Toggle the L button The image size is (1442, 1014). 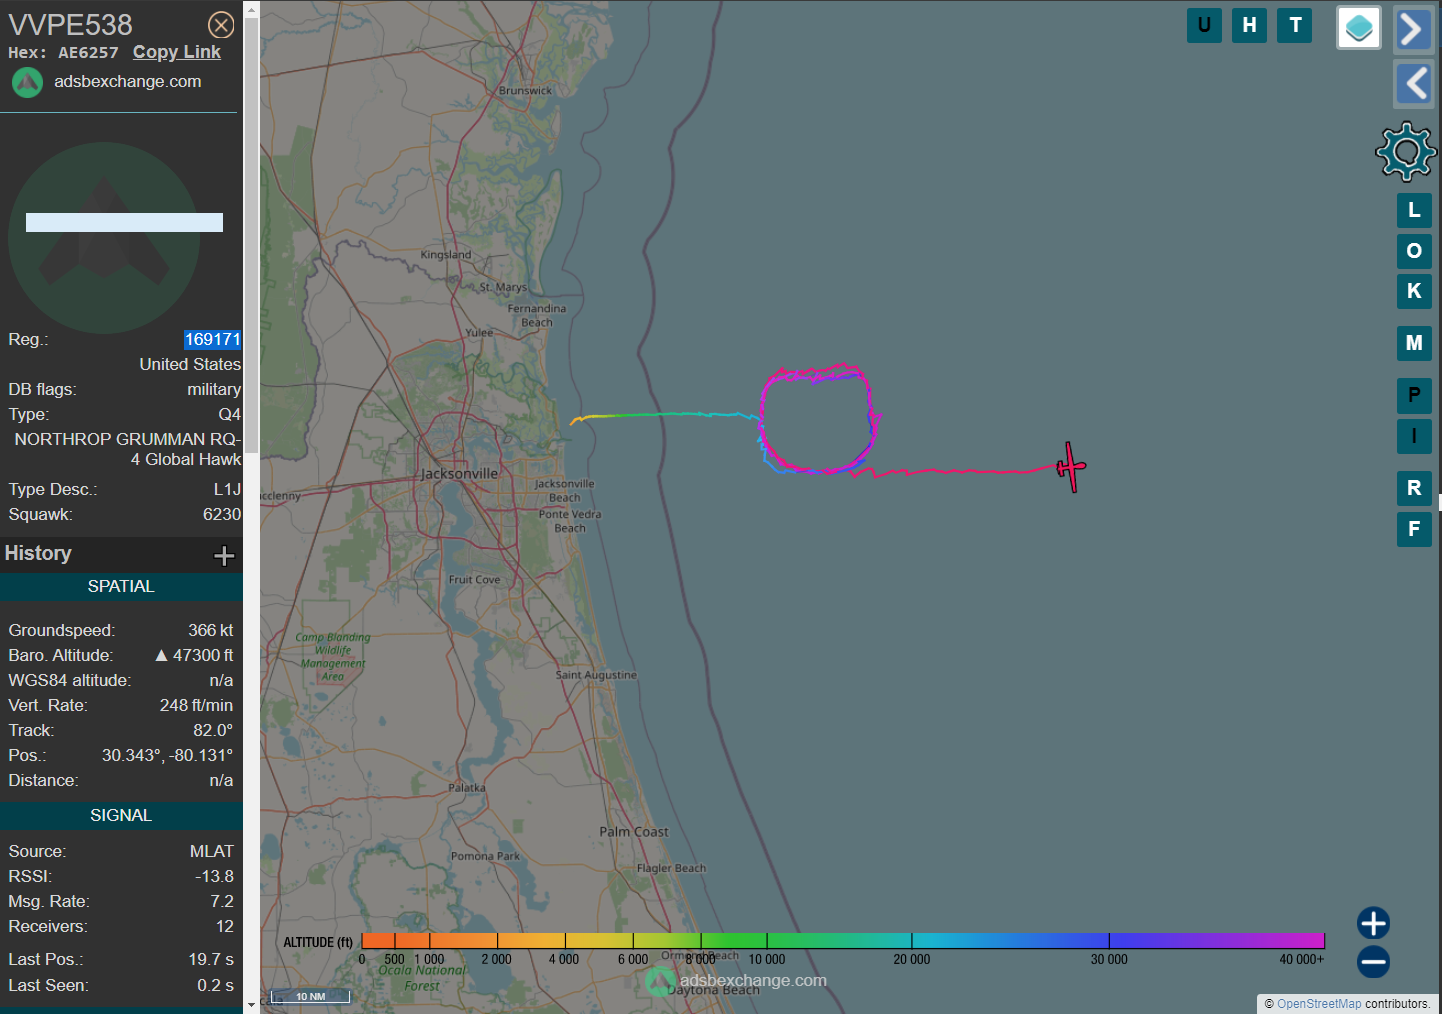(x=1414, y=210)
